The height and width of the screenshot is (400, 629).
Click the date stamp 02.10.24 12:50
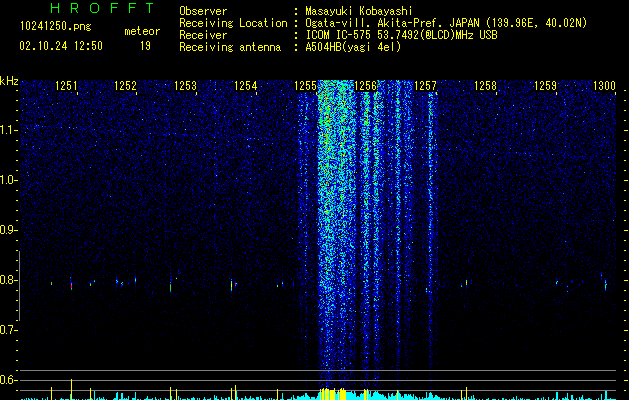61,46
